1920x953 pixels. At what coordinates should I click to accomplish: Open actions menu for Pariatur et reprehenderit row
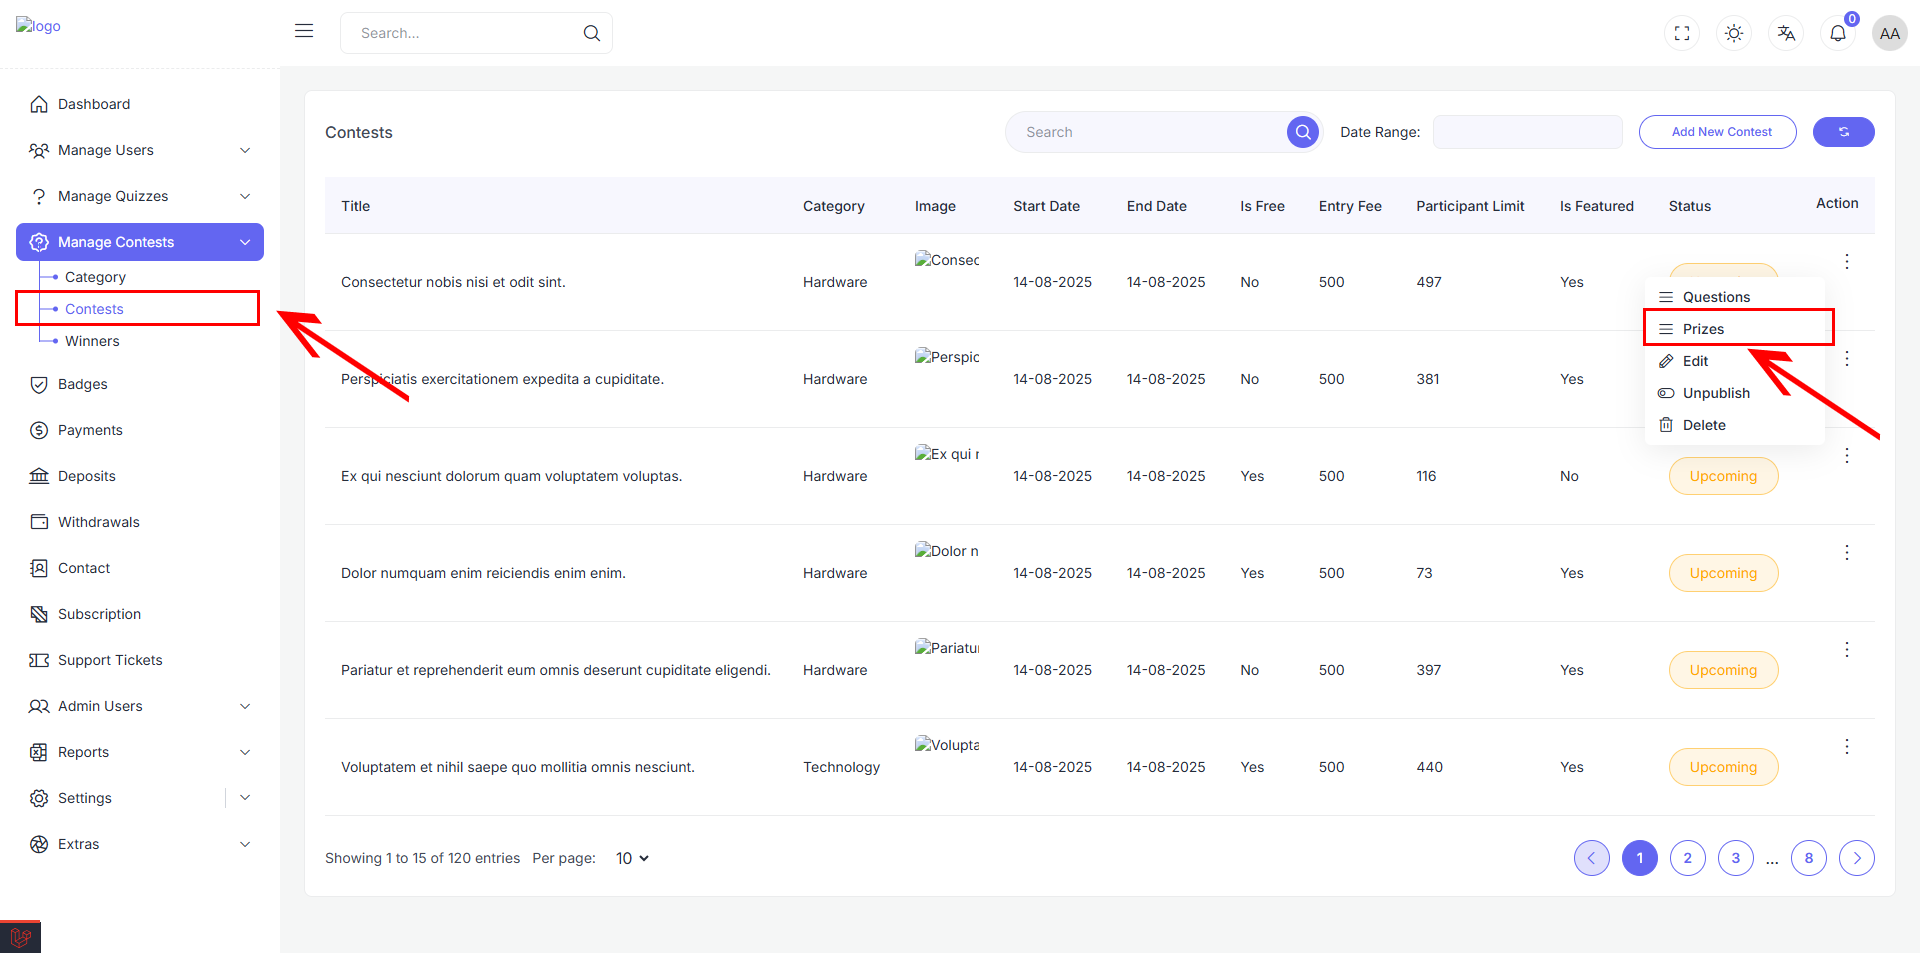click(x=1846, y=649)
